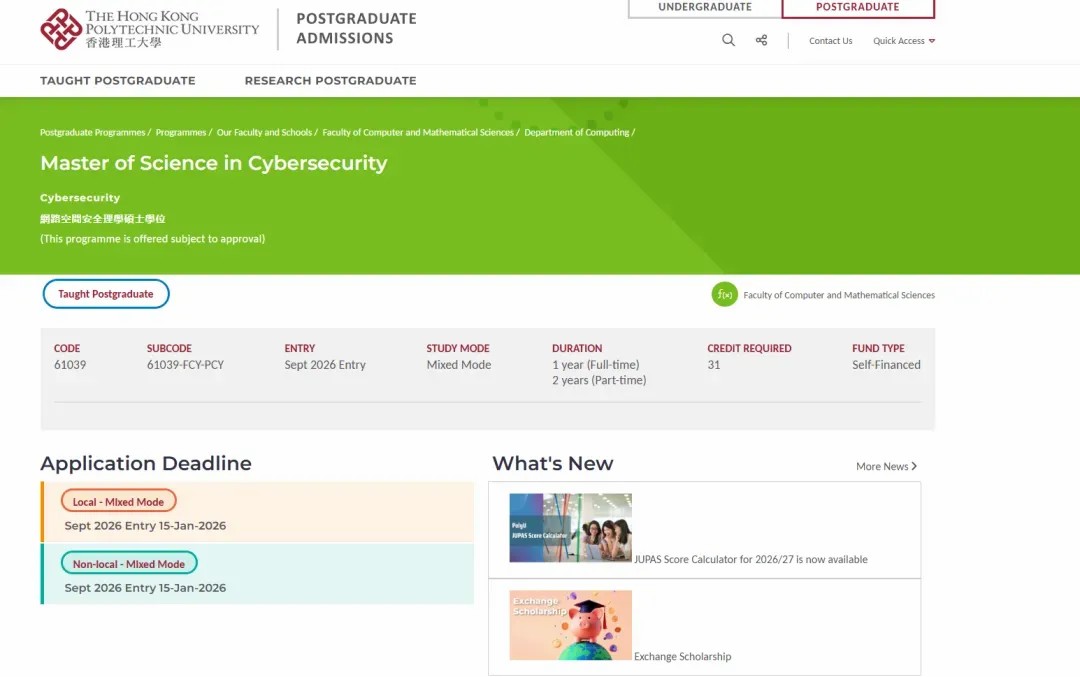Switch to the Undergraduate tab
Image resolution: width=1080 pixels, height=677 pixels.
pos(704,8)
